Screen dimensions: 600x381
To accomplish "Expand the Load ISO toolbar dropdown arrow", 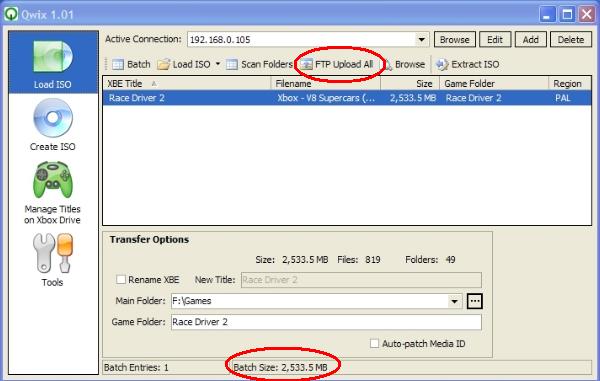I will point(218,64).
